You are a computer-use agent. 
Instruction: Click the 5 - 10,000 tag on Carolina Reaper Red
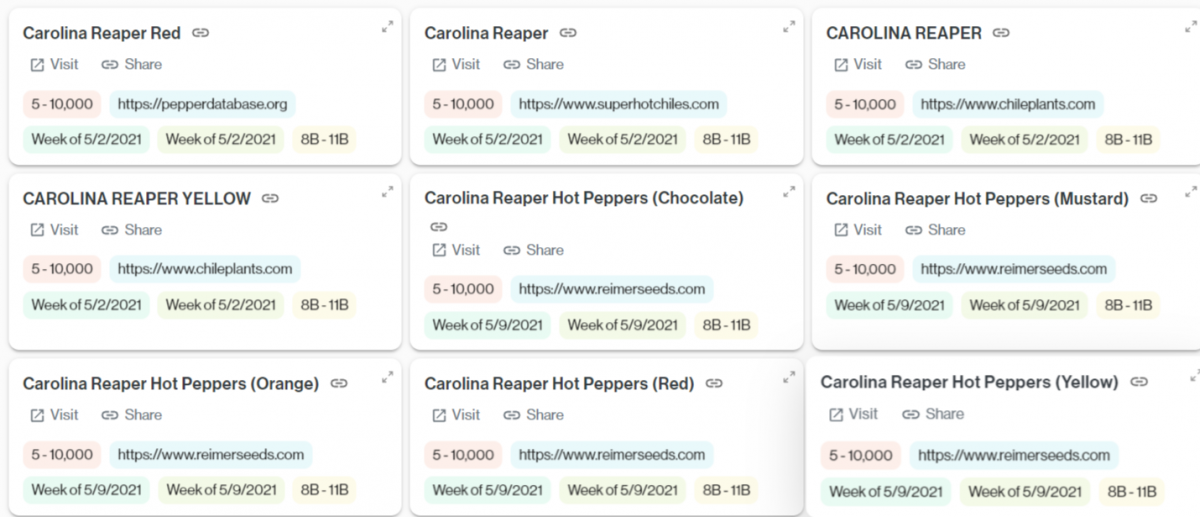(x=62, y=104)
